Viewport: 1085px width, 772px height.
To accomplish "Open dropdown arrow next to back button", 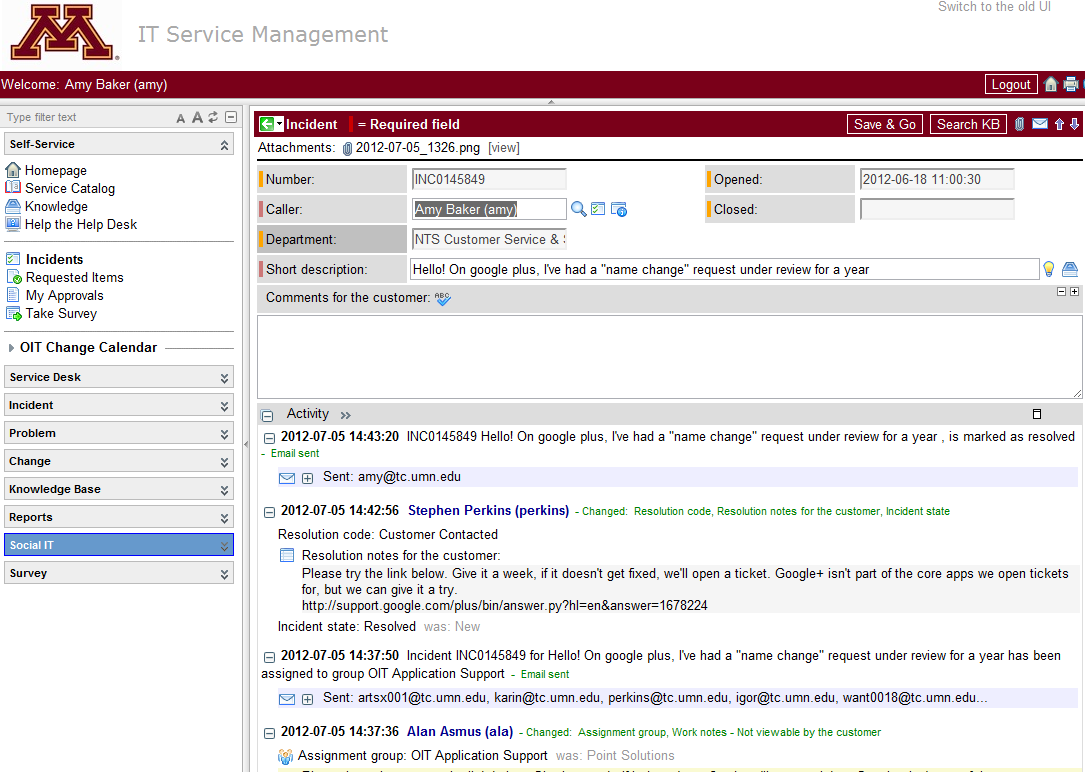I will click(x=280, y=125).
